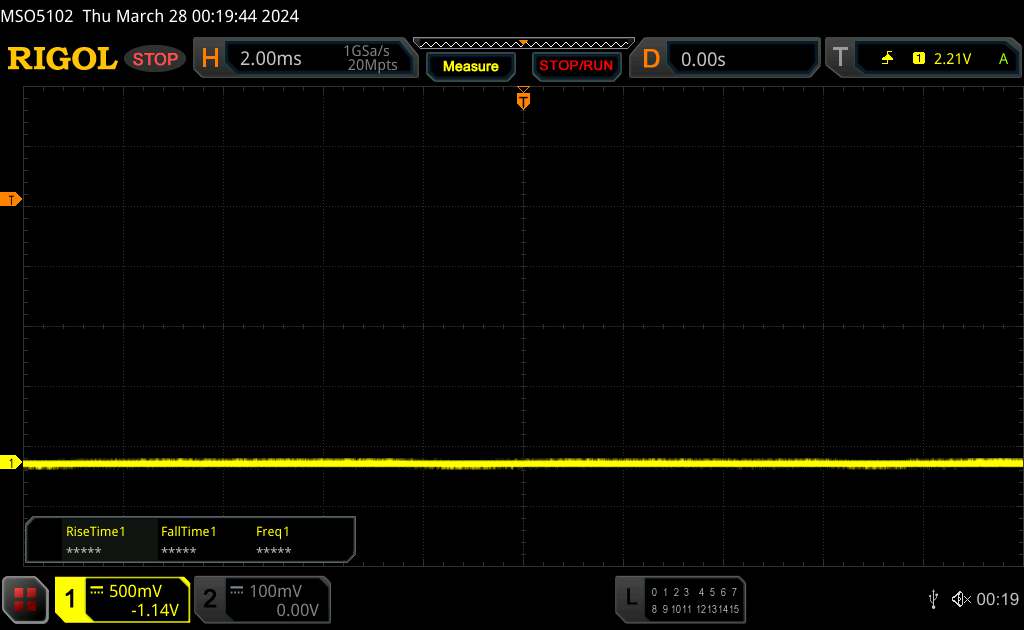
Task: Click the waveform memory position bar
Action: point(524,44)
